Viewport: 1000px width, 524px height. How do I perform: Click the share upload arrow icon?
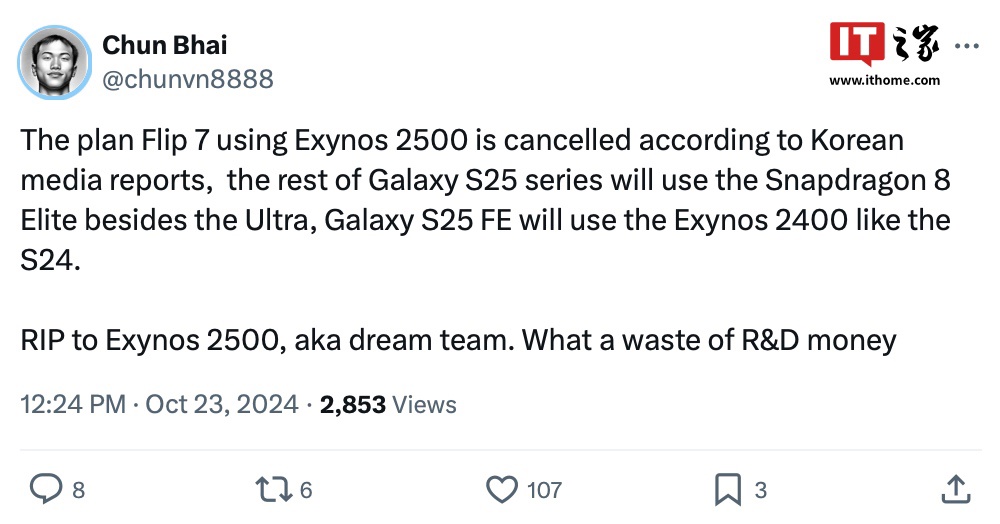pos(954,489)
